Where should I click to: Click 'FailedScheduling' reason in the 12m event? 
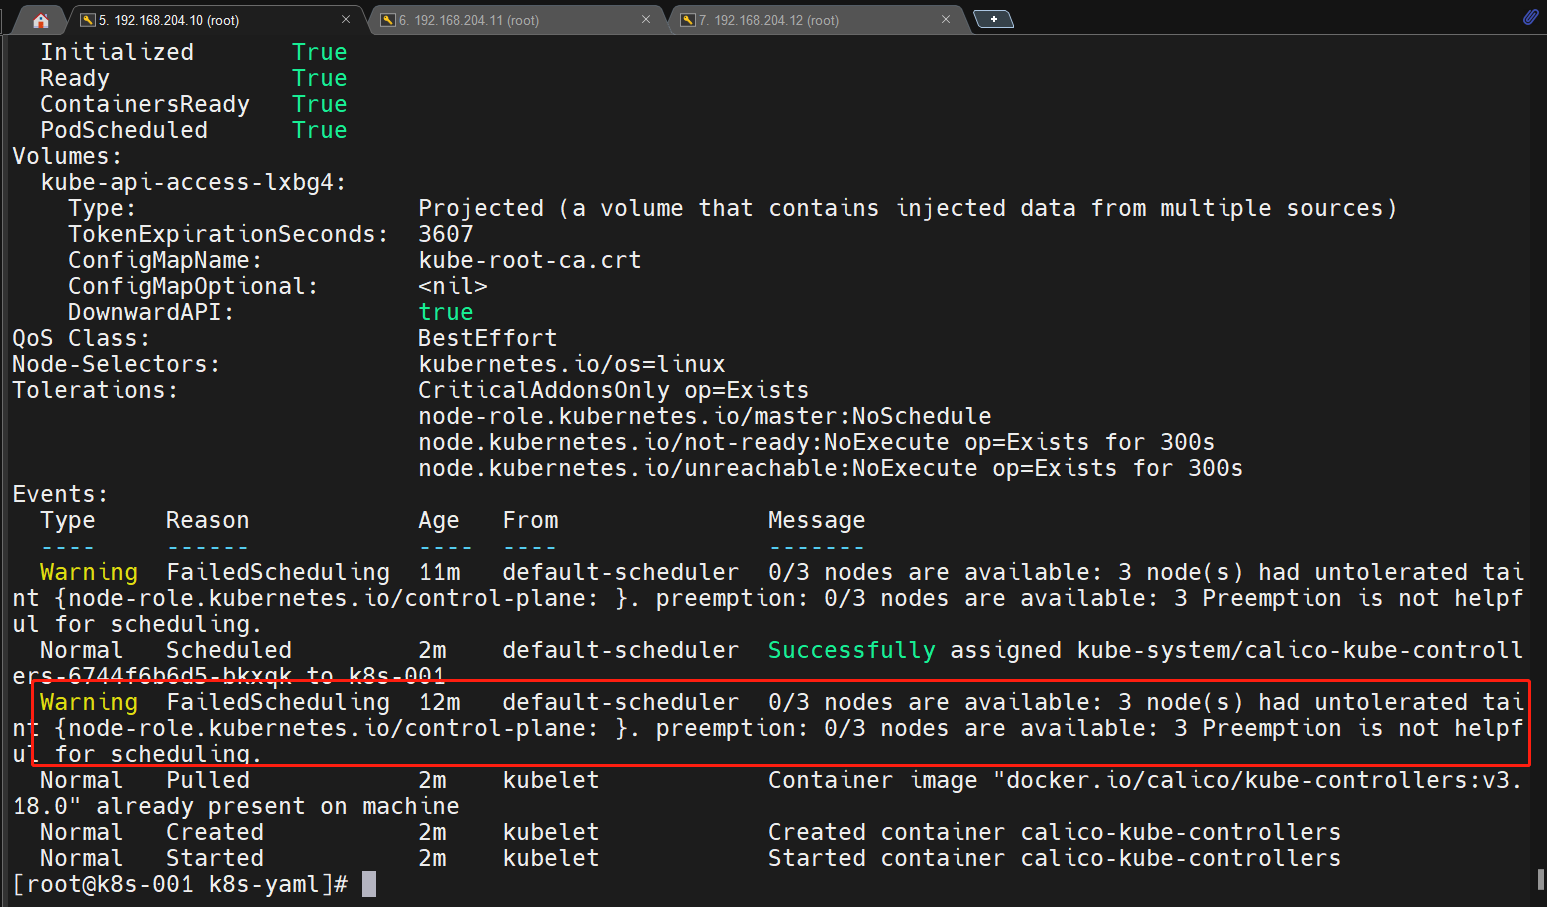coord(278,702)
